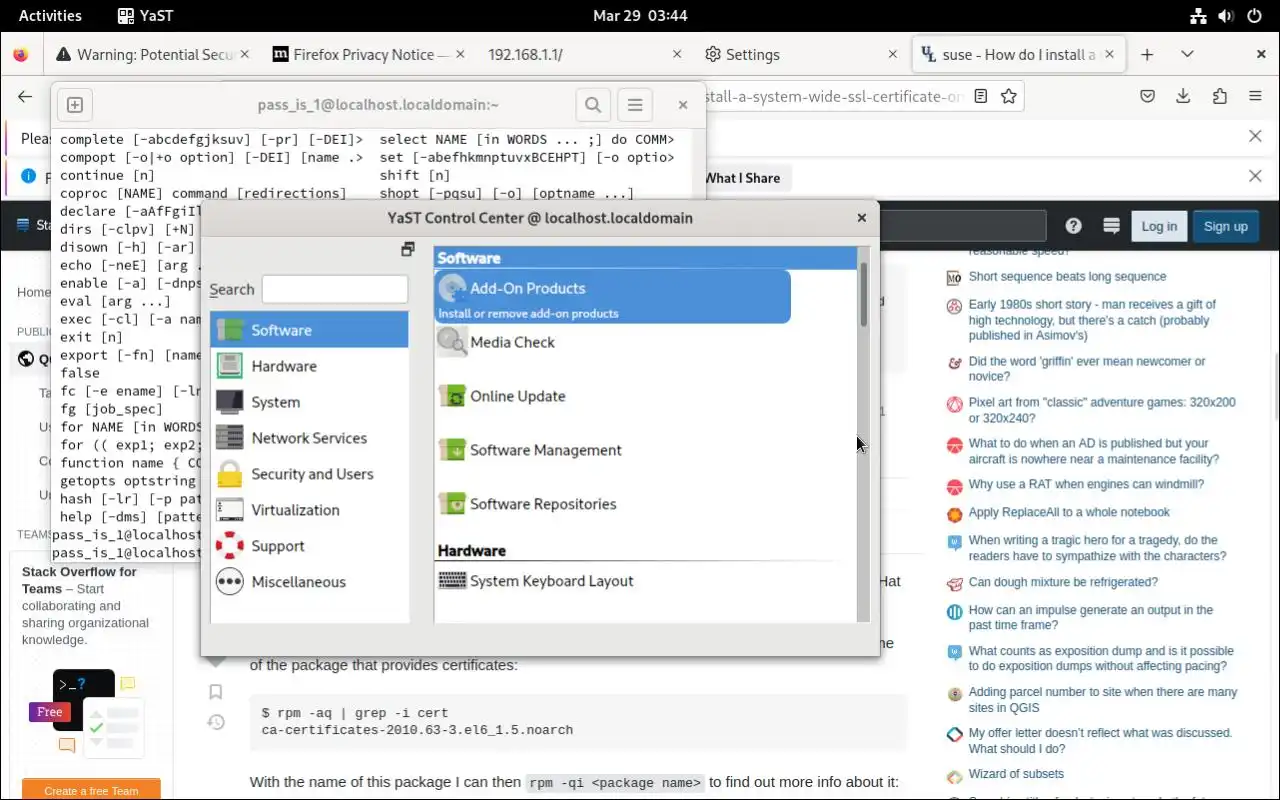Click the YaST sidebar detach icon
This screenshot has height=800, width=1280.
coord(407,249)
